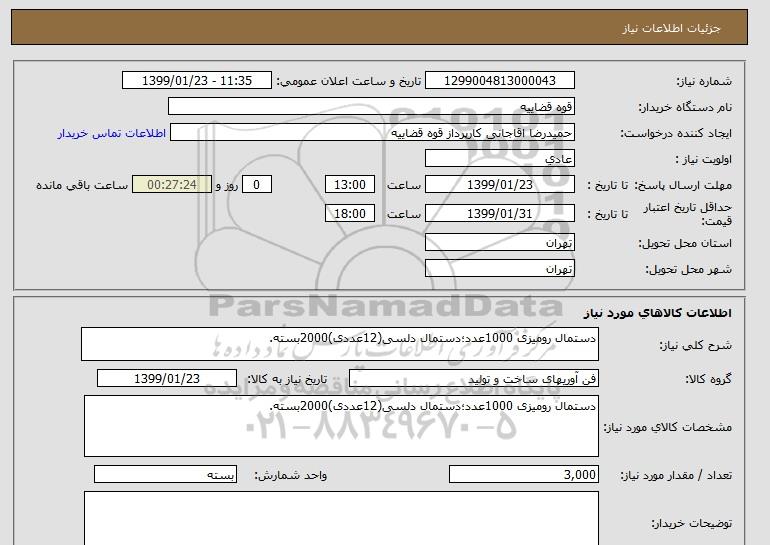Select the اولویت نیاز label

pos(704,159)
